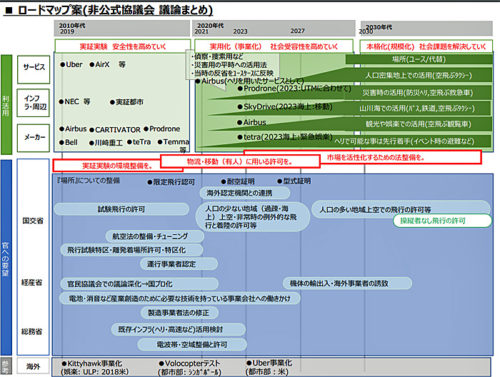Click the '川崎重工' maker entry
Image resolution: width=500 pixels, height=377 pixels.
coord(106,143)
